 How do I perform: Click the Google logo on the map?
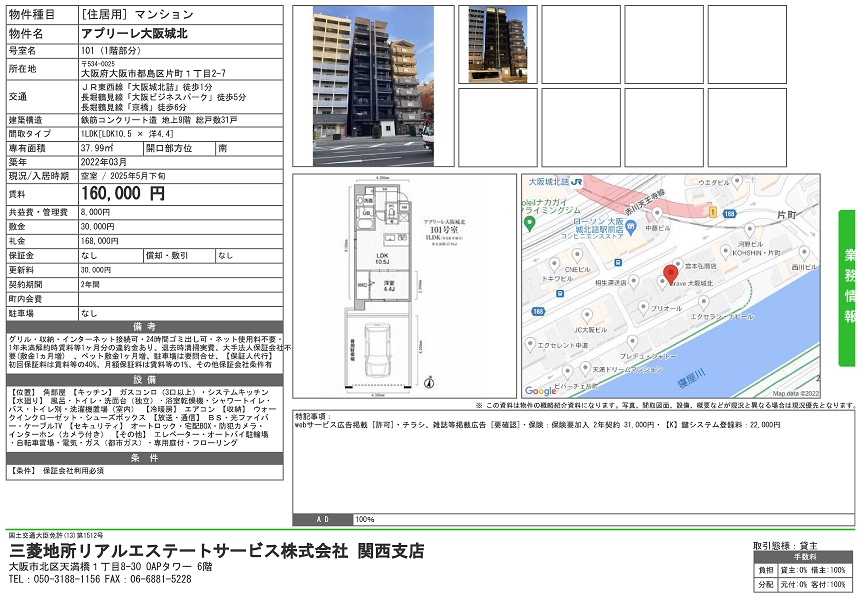point(541,390)
